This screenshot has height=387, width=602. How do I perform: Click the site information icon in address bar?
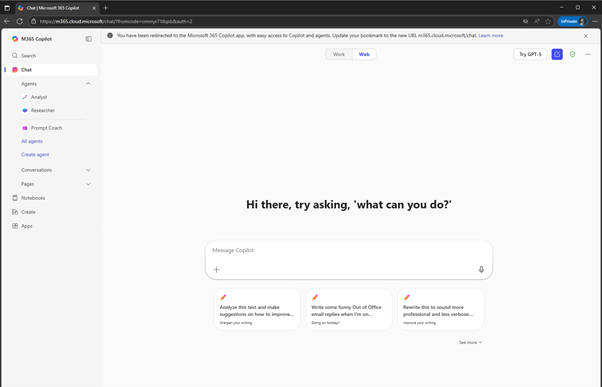34,22
